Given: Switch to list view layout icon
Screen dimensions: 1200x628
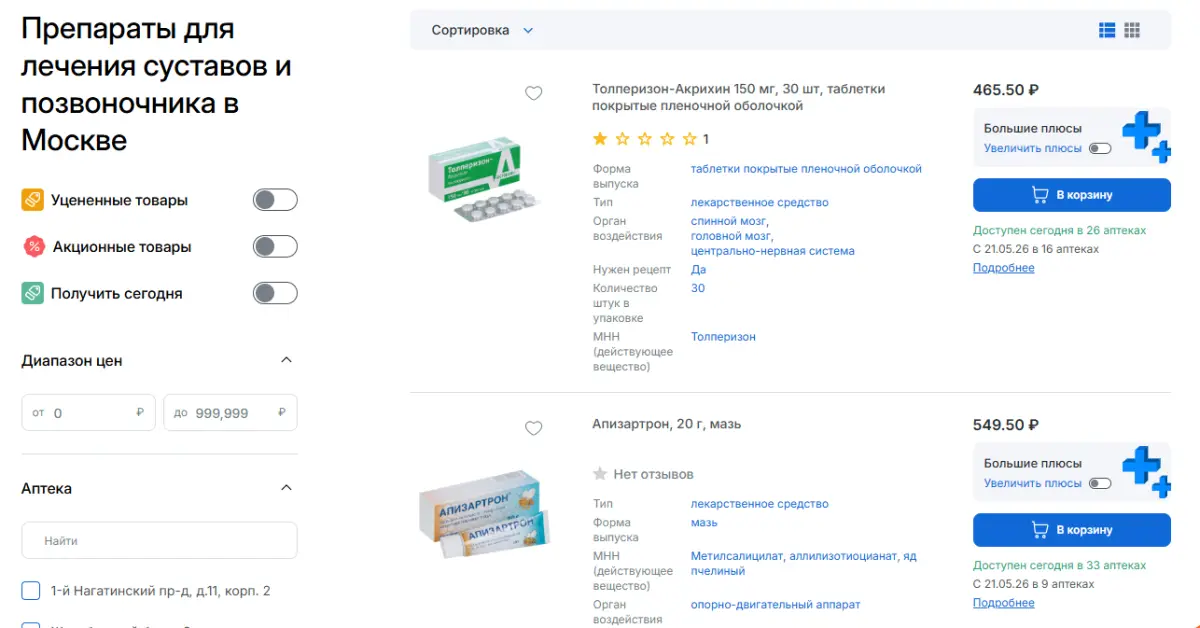Looking at the screenshot, I should click(1107, 30).
